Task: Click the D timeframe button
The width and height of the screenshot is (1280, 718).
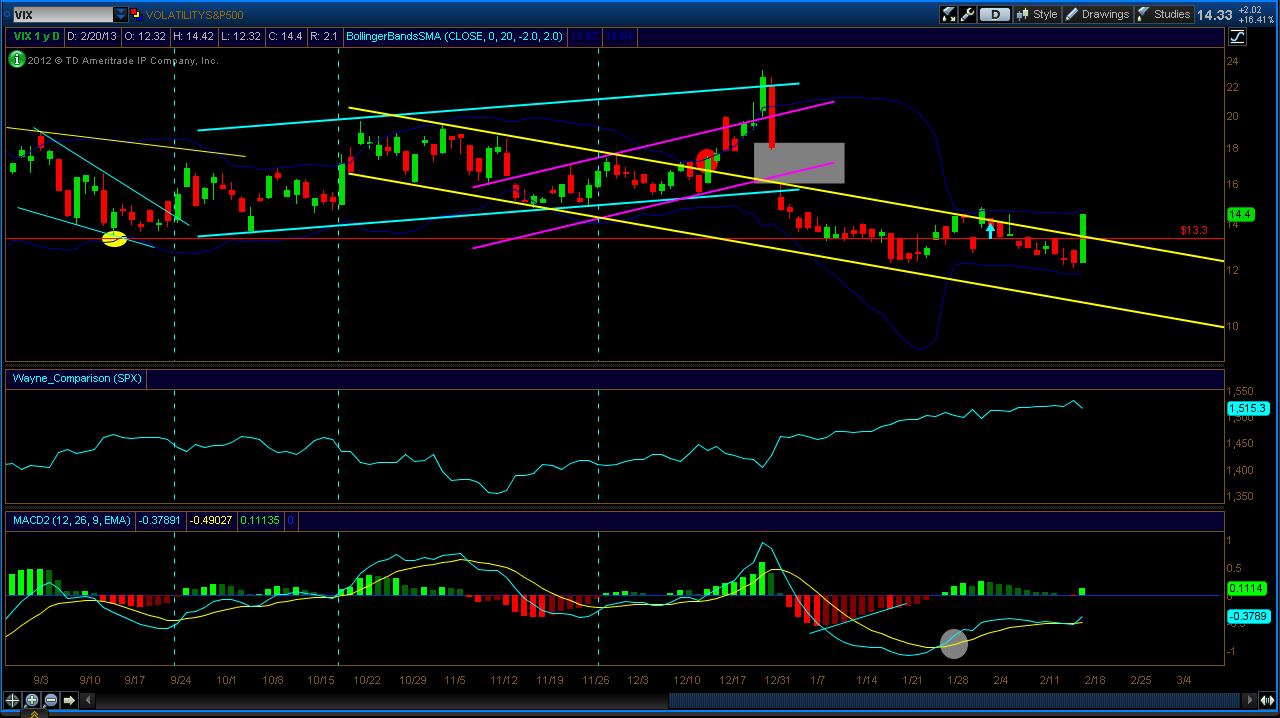Action: point(994,14)
